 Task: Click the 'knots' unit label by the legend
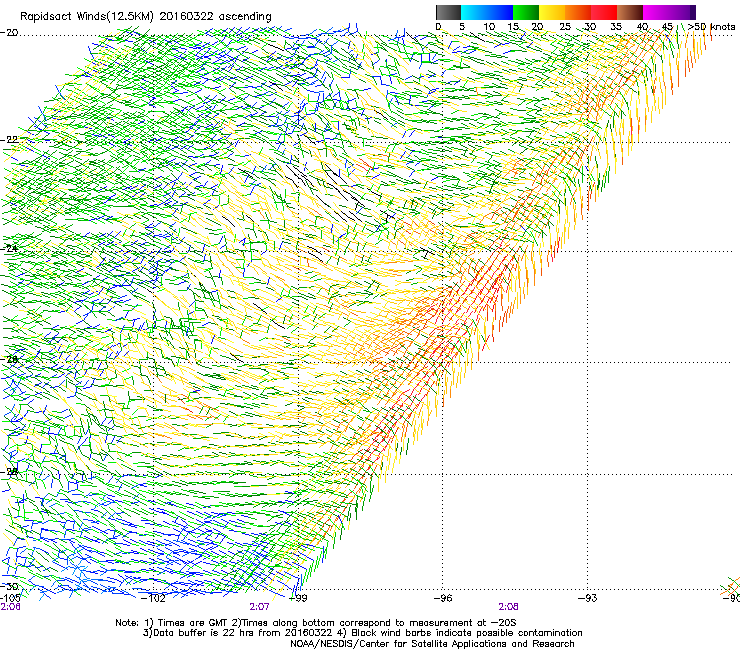(723, 27)
